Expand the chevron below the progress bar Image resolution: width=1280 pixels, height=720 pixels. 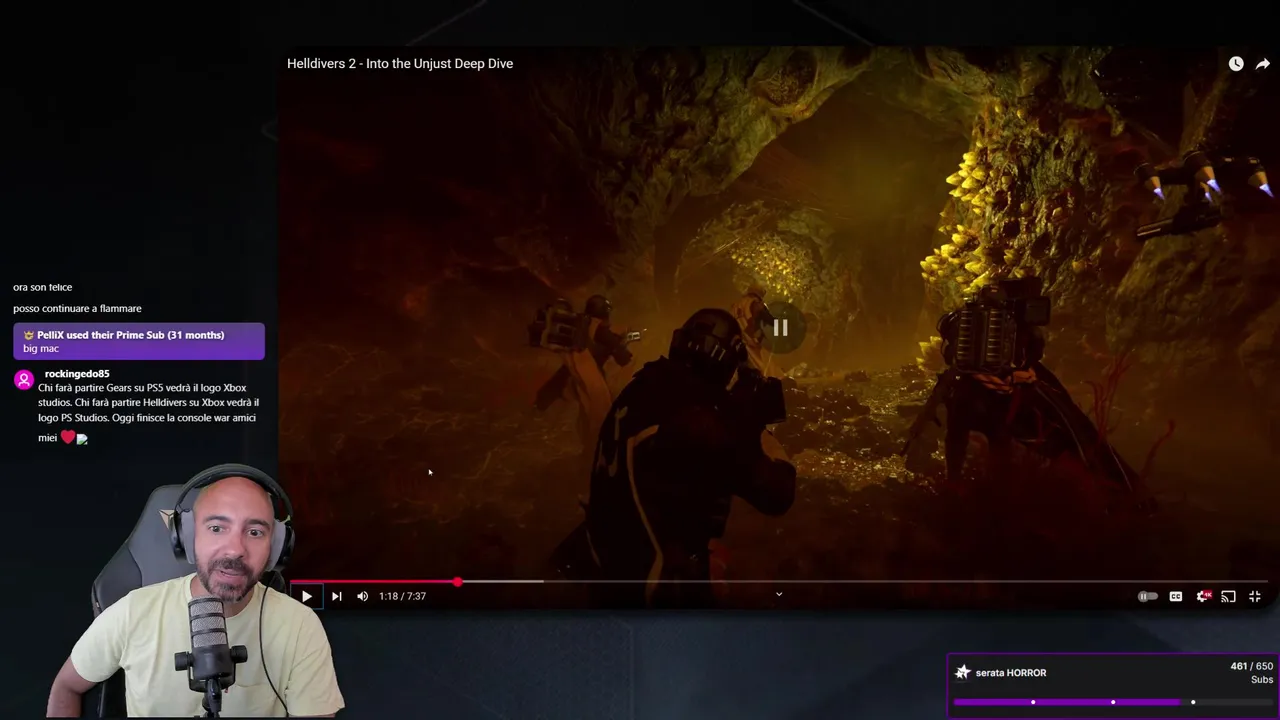tap(779, 594)
